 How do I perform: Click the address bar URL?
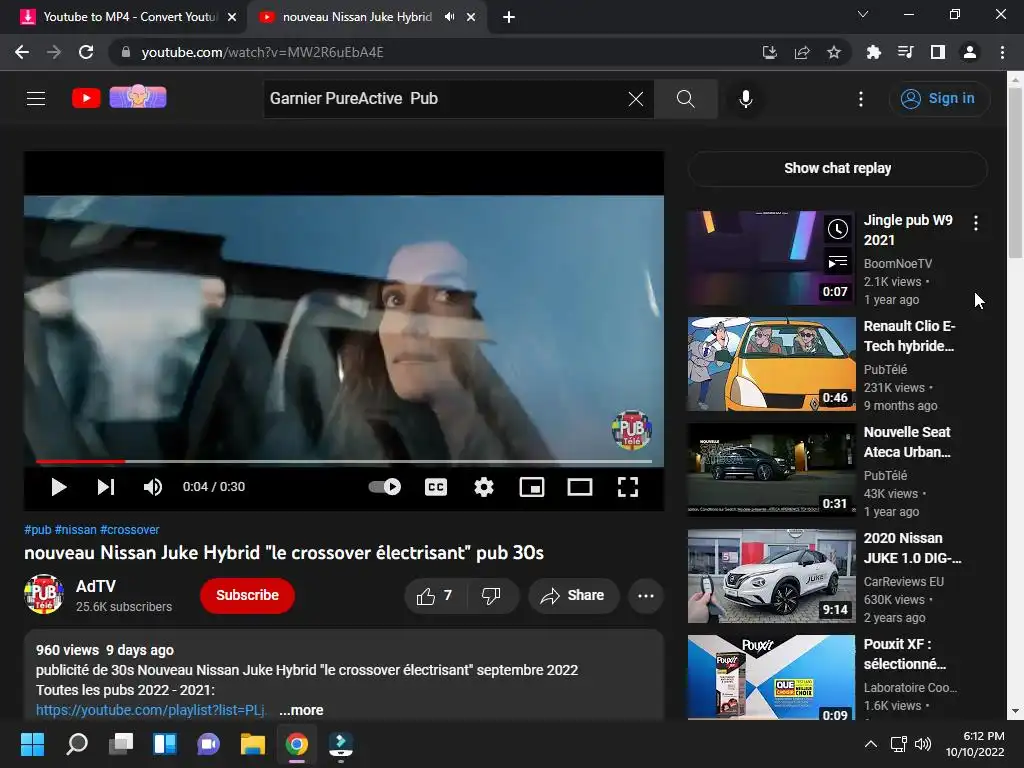[262, 52]
